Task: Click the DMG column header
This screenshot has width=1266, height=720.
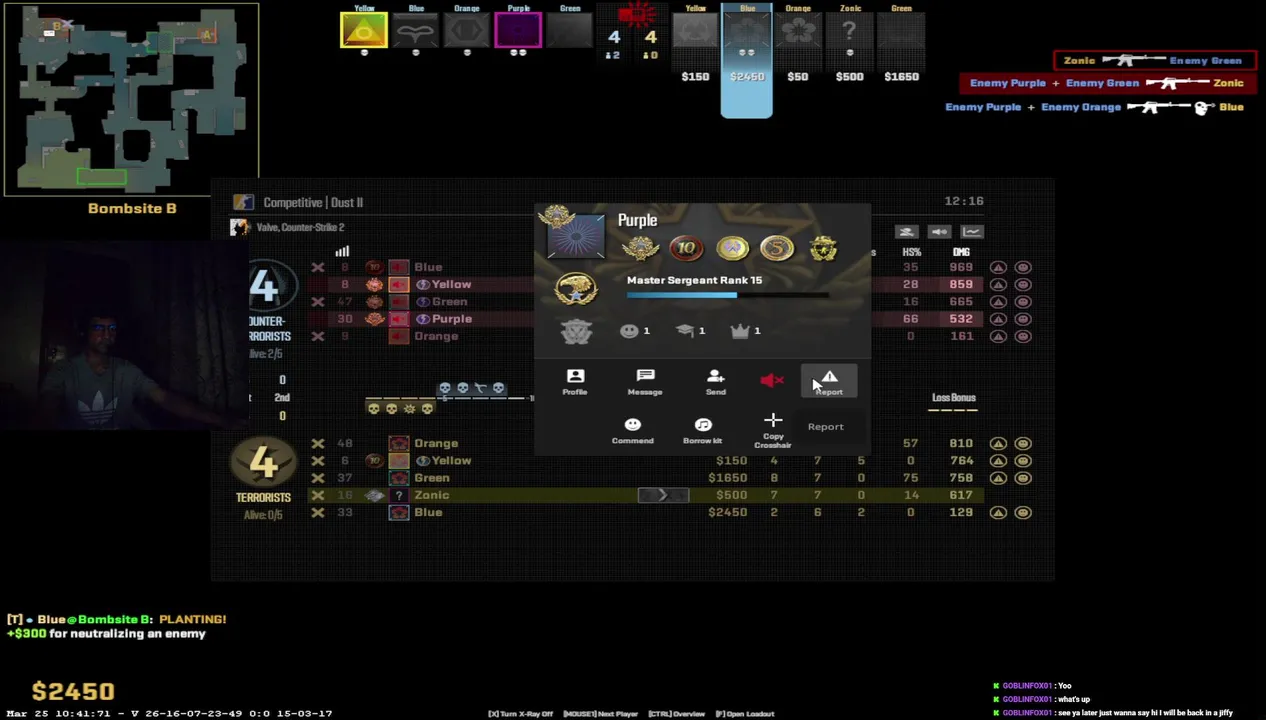Action: tap(961, 252)
